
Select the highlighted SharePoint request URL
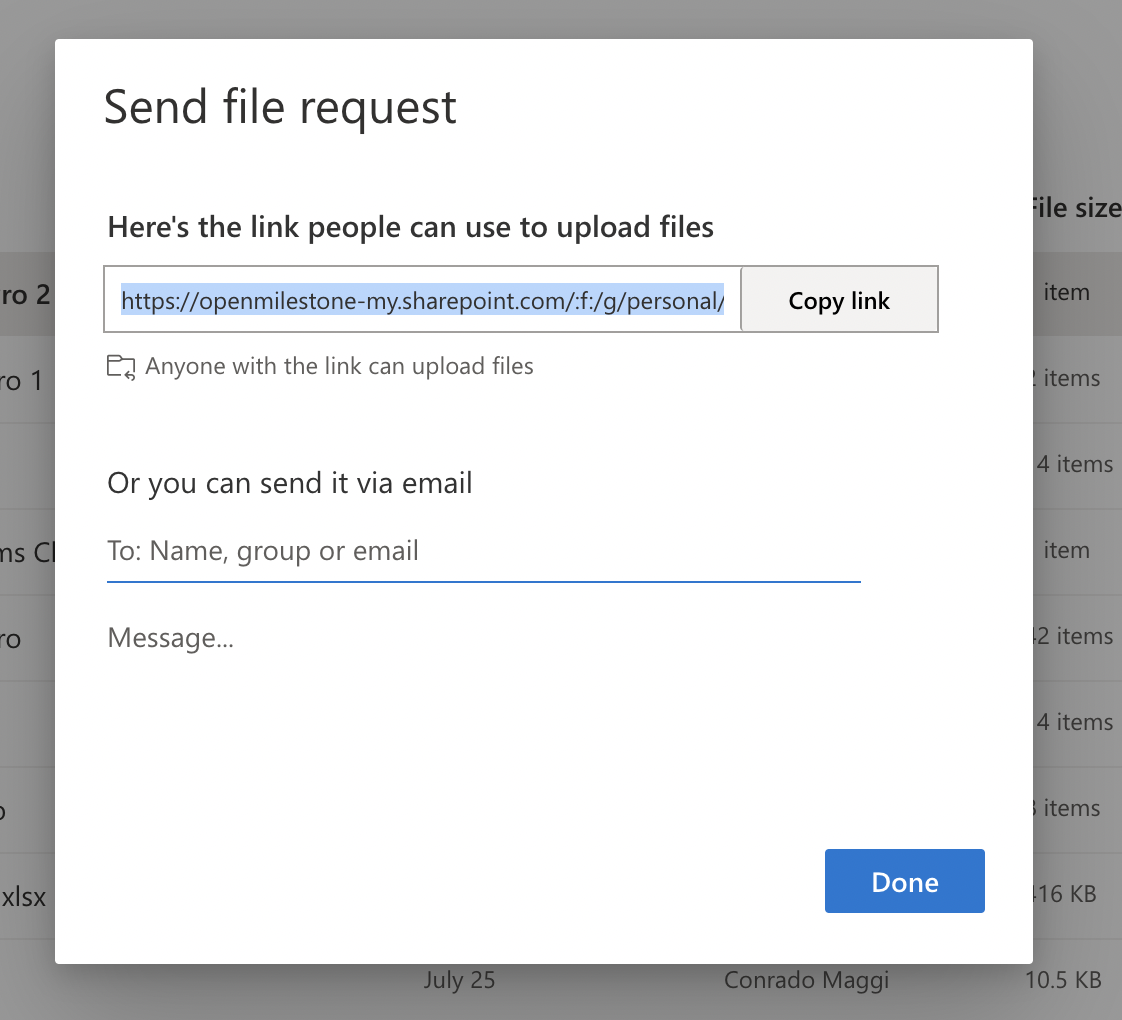coord(422,299)
